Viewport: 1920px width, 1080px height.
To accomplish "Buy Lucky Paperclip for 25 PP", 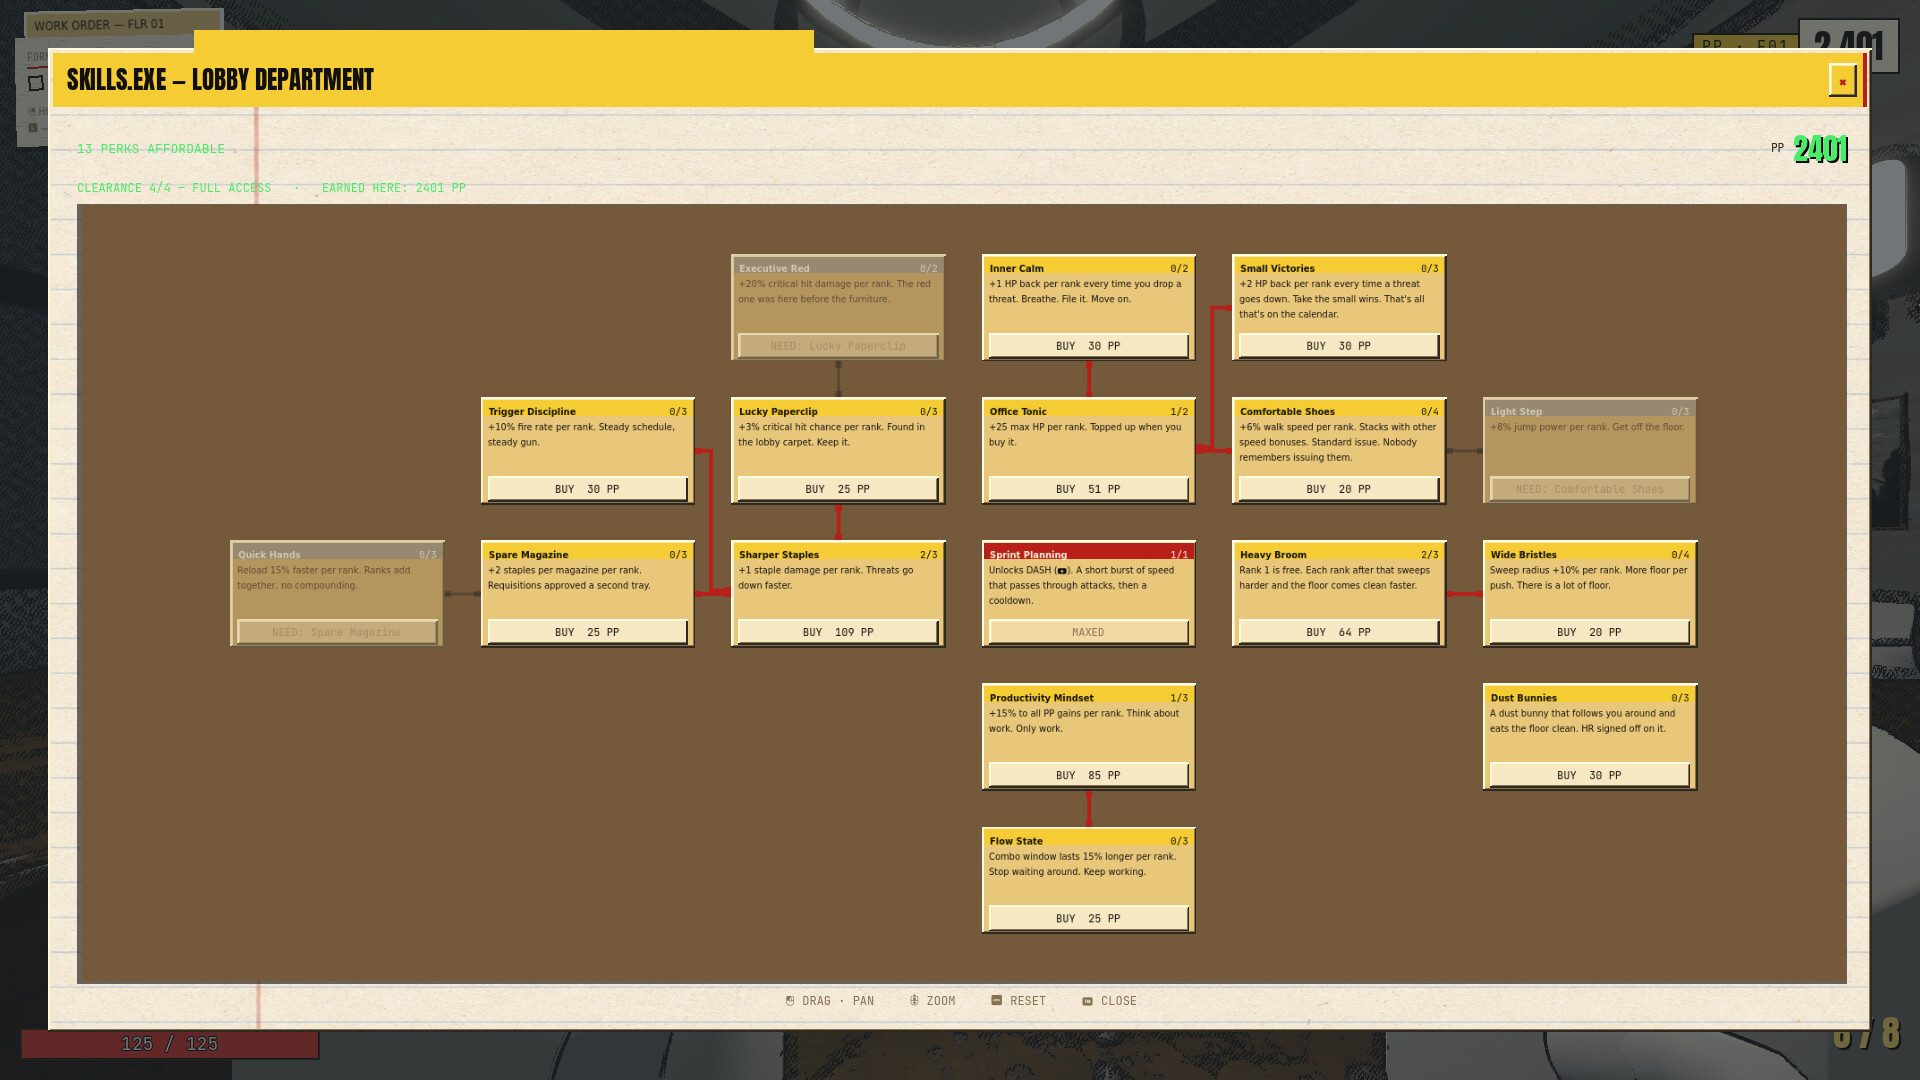I will point(837,489).
